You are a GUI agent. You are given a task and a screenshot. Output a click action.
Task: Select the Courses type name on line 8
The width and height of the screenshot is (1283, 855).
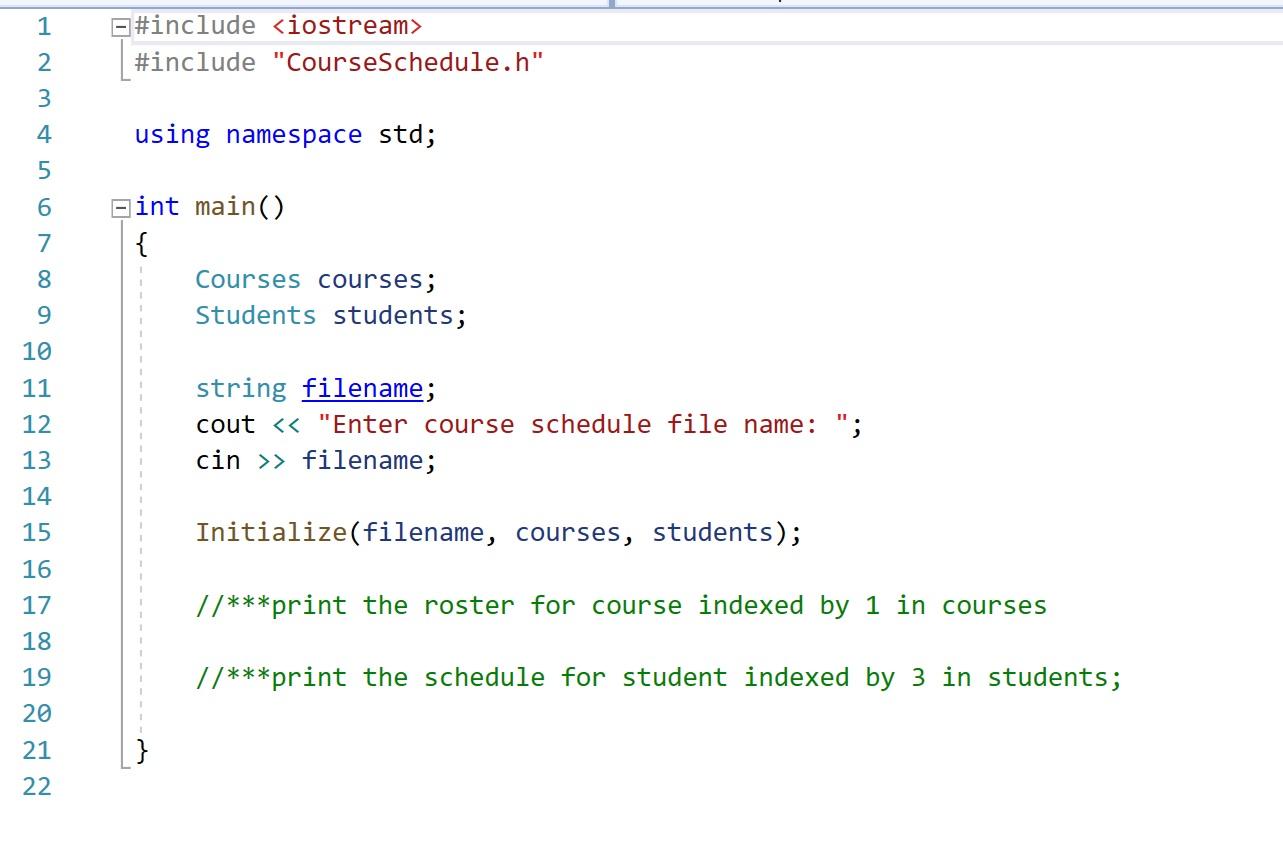(x=246, y=279)
